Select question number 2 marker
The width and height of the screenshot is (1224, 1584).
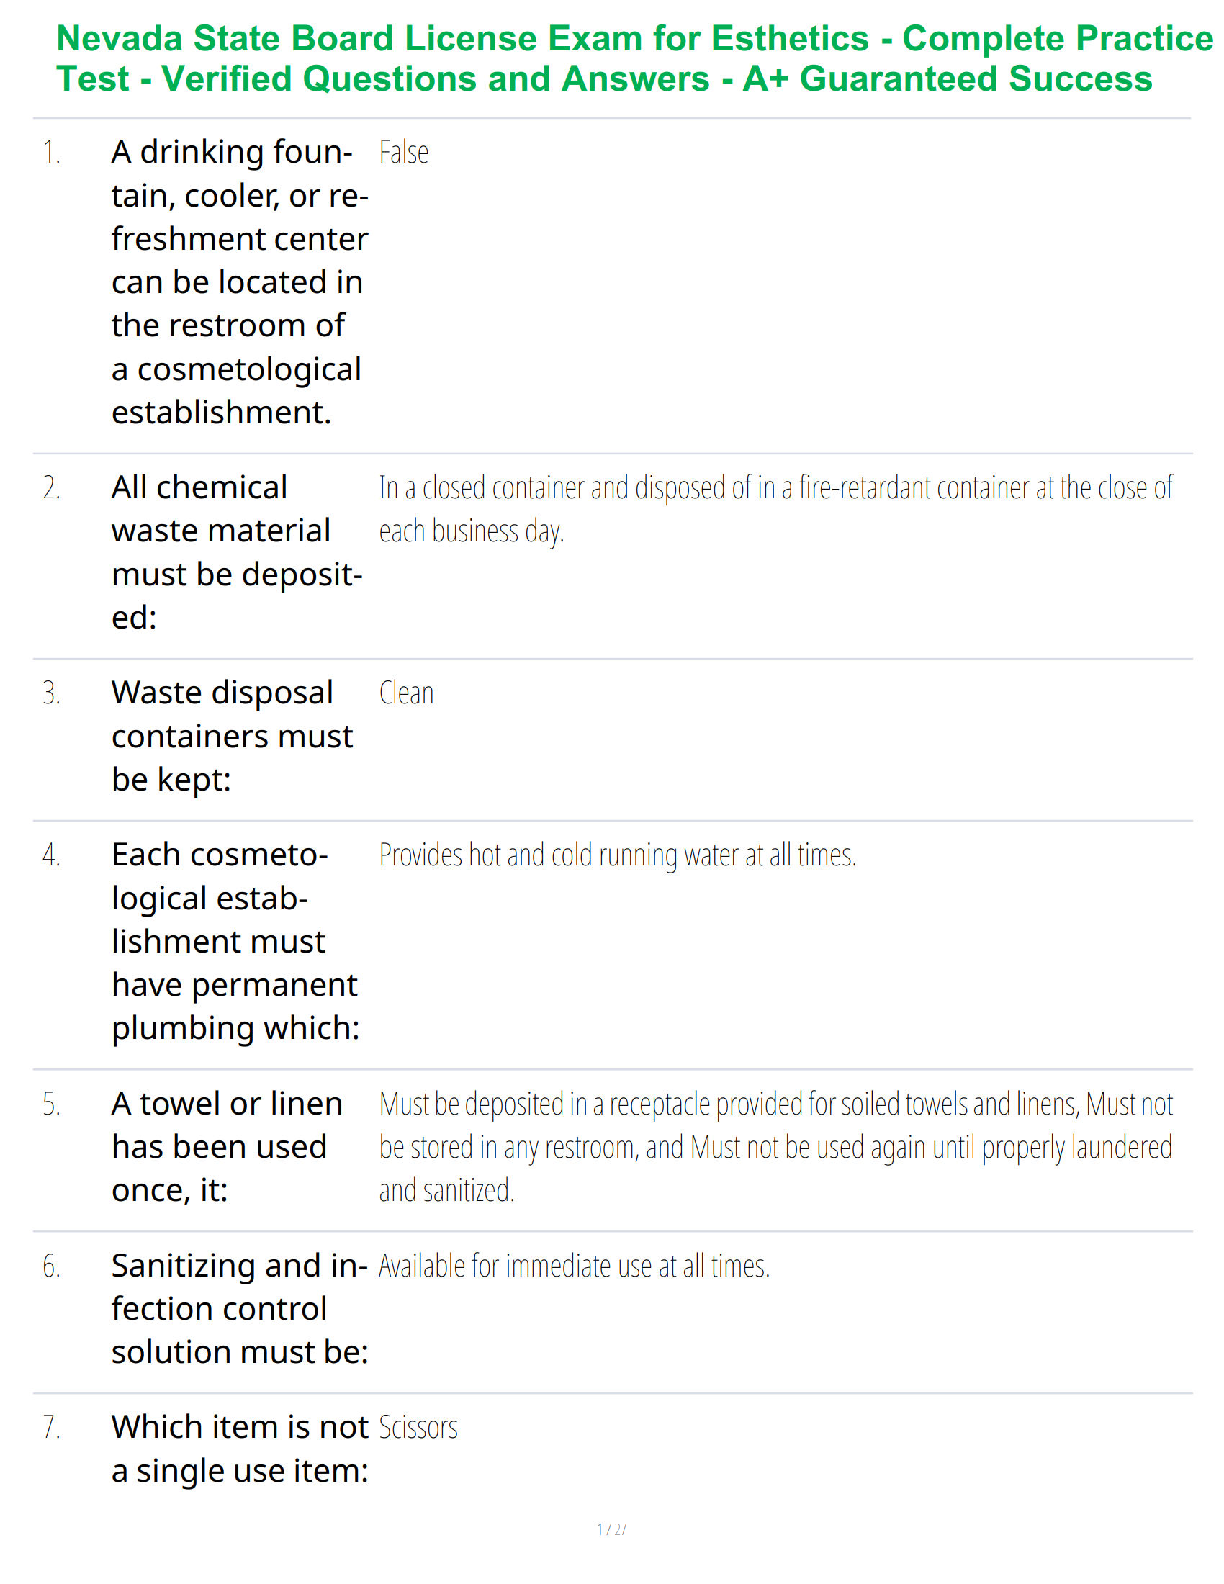point(52,488)
